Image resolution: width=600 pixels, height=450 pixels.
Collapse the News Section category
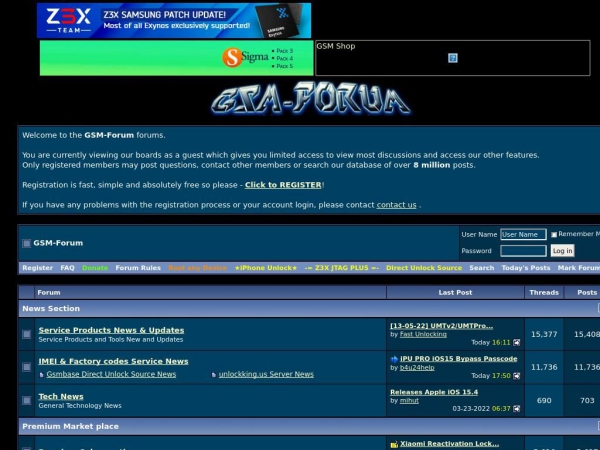pos(598,308)
